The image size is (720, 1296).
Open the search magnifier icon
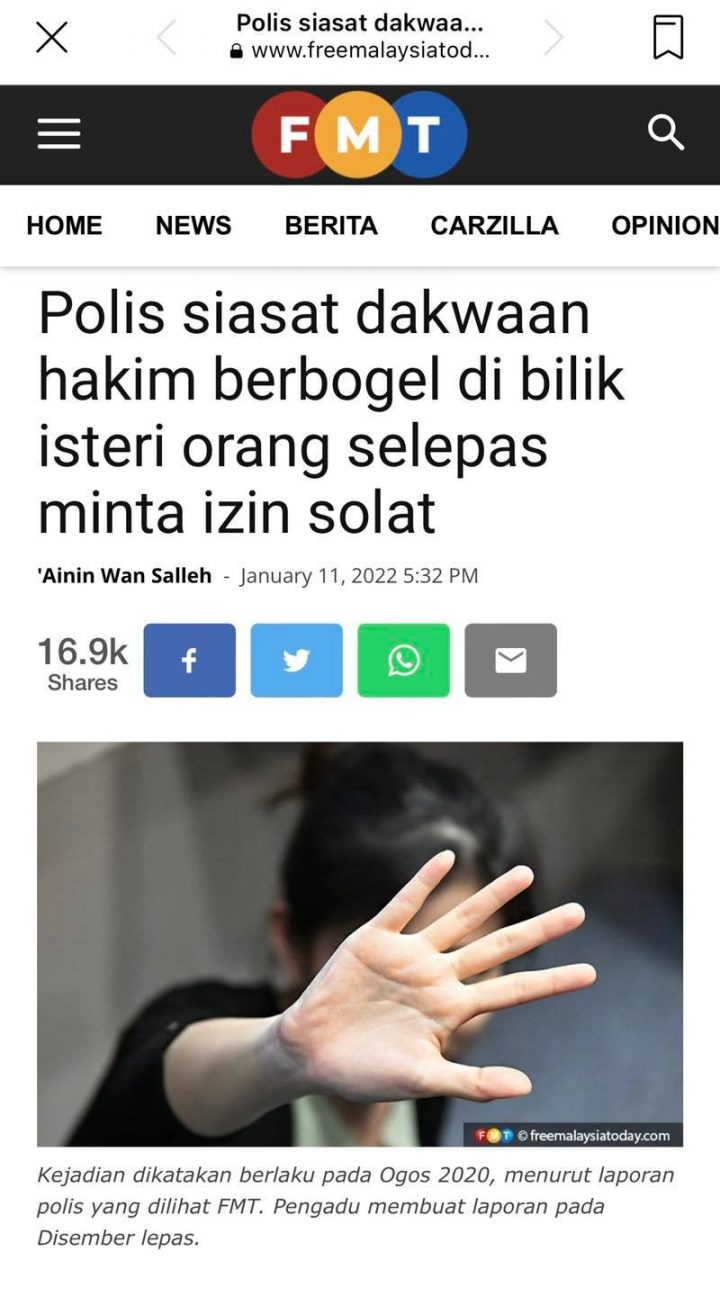665,132
